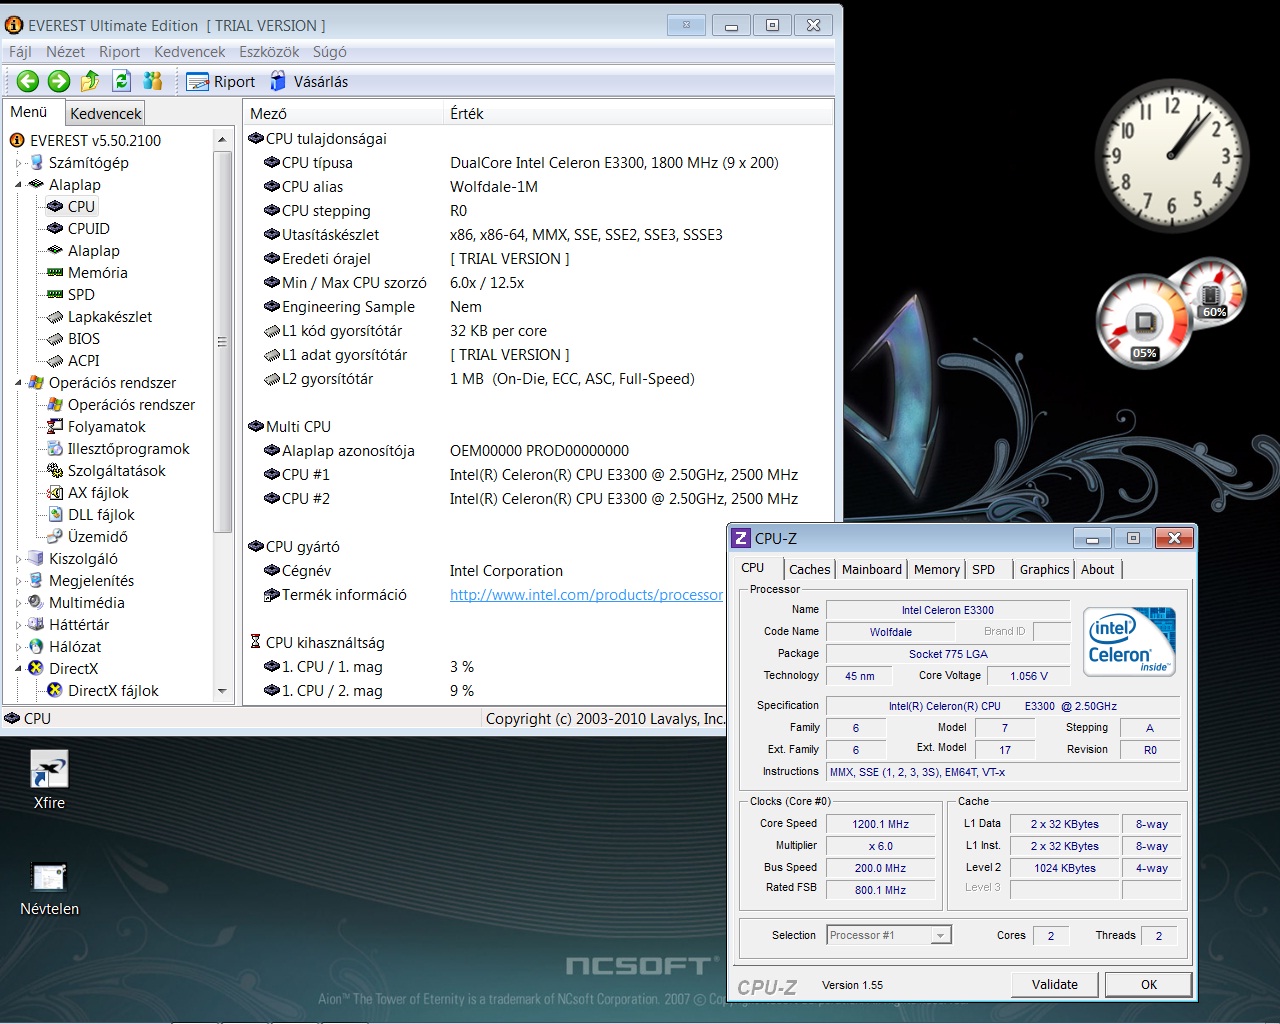The height and width of the screenshot is (1024, 1280).
Task: Select the Illesztőprogramok tree item
Action: [128, 449]
